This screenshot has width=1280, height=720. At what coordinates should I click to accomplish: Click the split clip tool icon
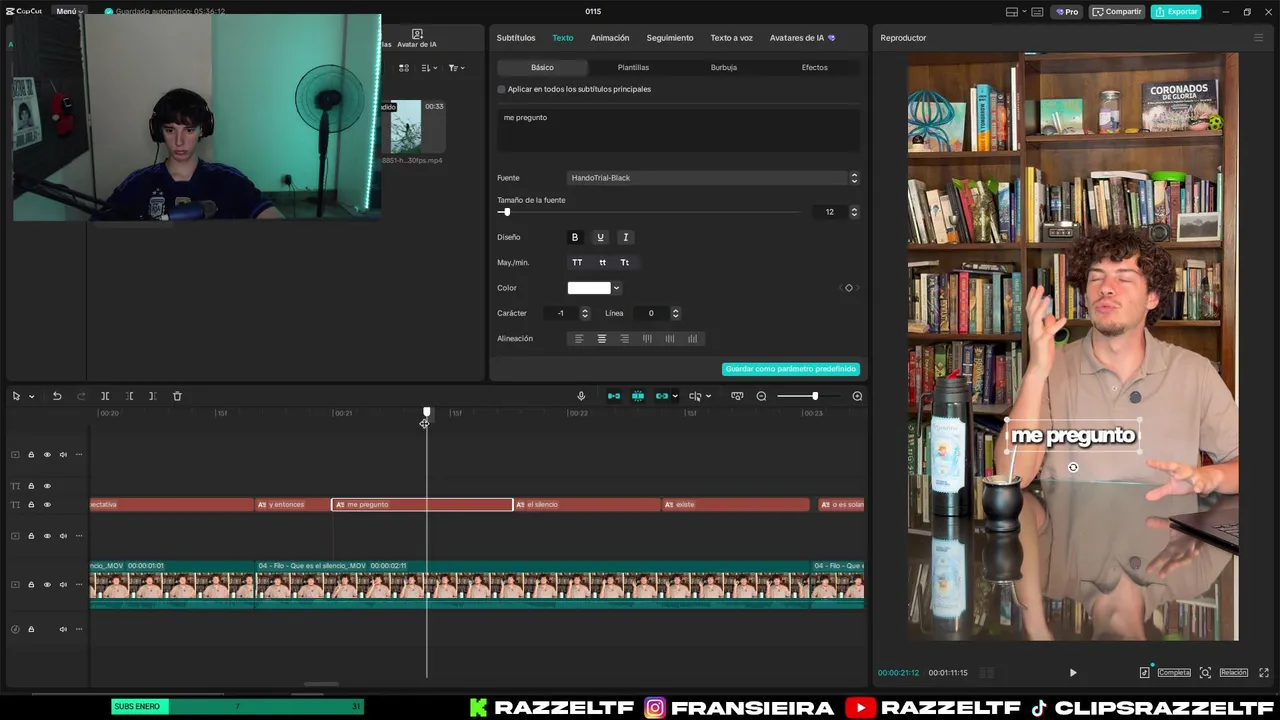click(105, 396)
